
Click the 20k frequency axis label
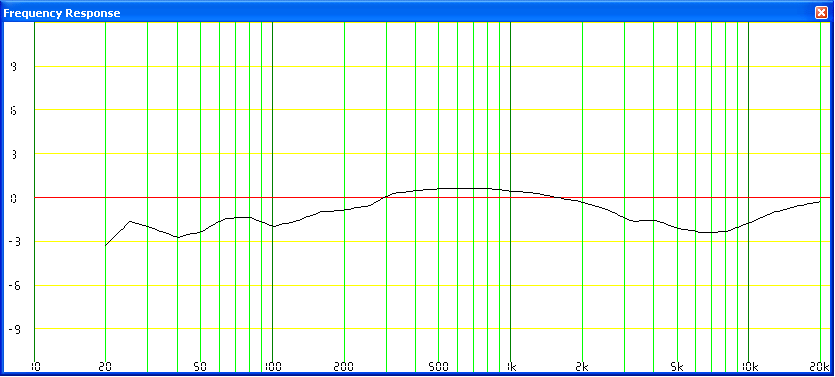point(820,366)
